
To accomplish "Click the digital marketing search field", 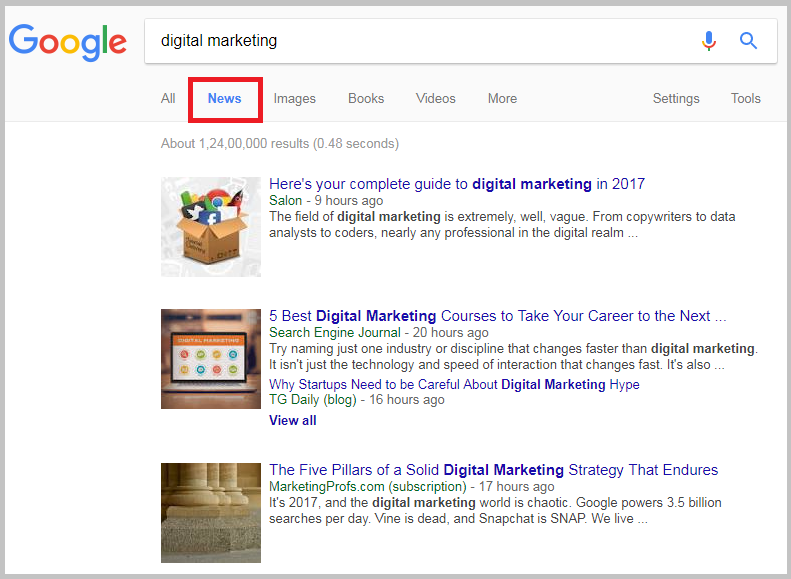I will [x=420, y=41].
